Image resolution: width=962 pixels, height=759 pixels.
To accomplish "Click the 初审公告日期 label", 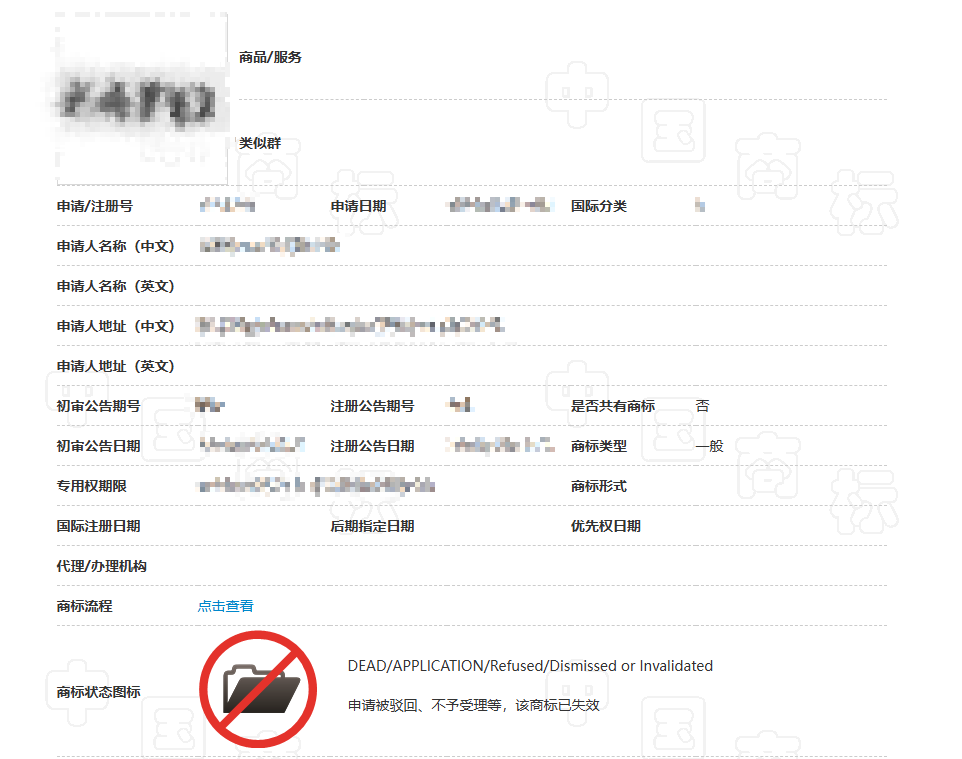I will pyautogui.click(x=98, y=446).
